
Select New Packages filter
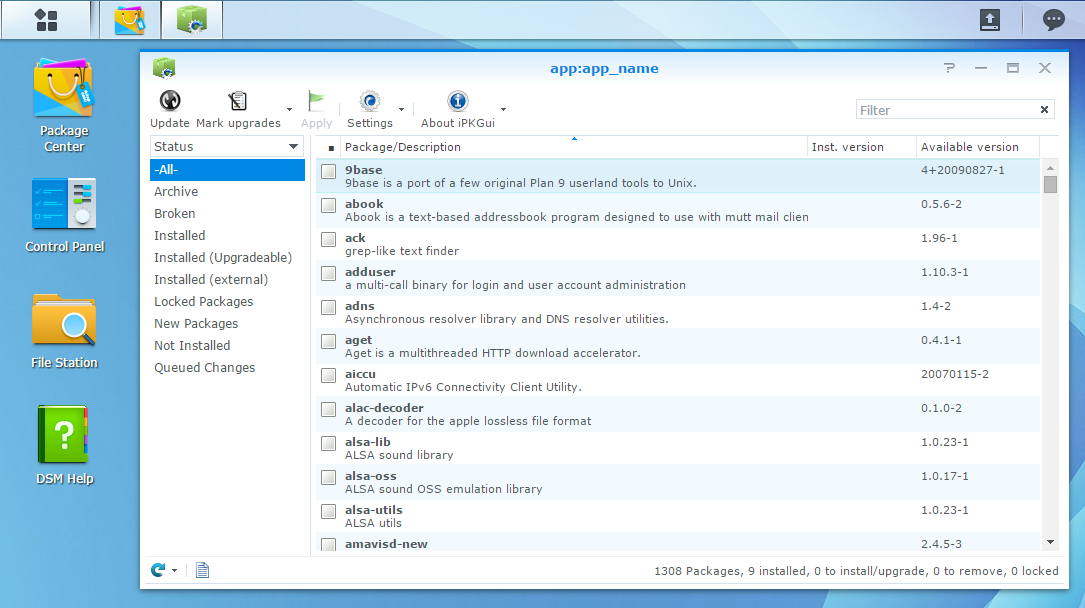(x=227, y=324)
